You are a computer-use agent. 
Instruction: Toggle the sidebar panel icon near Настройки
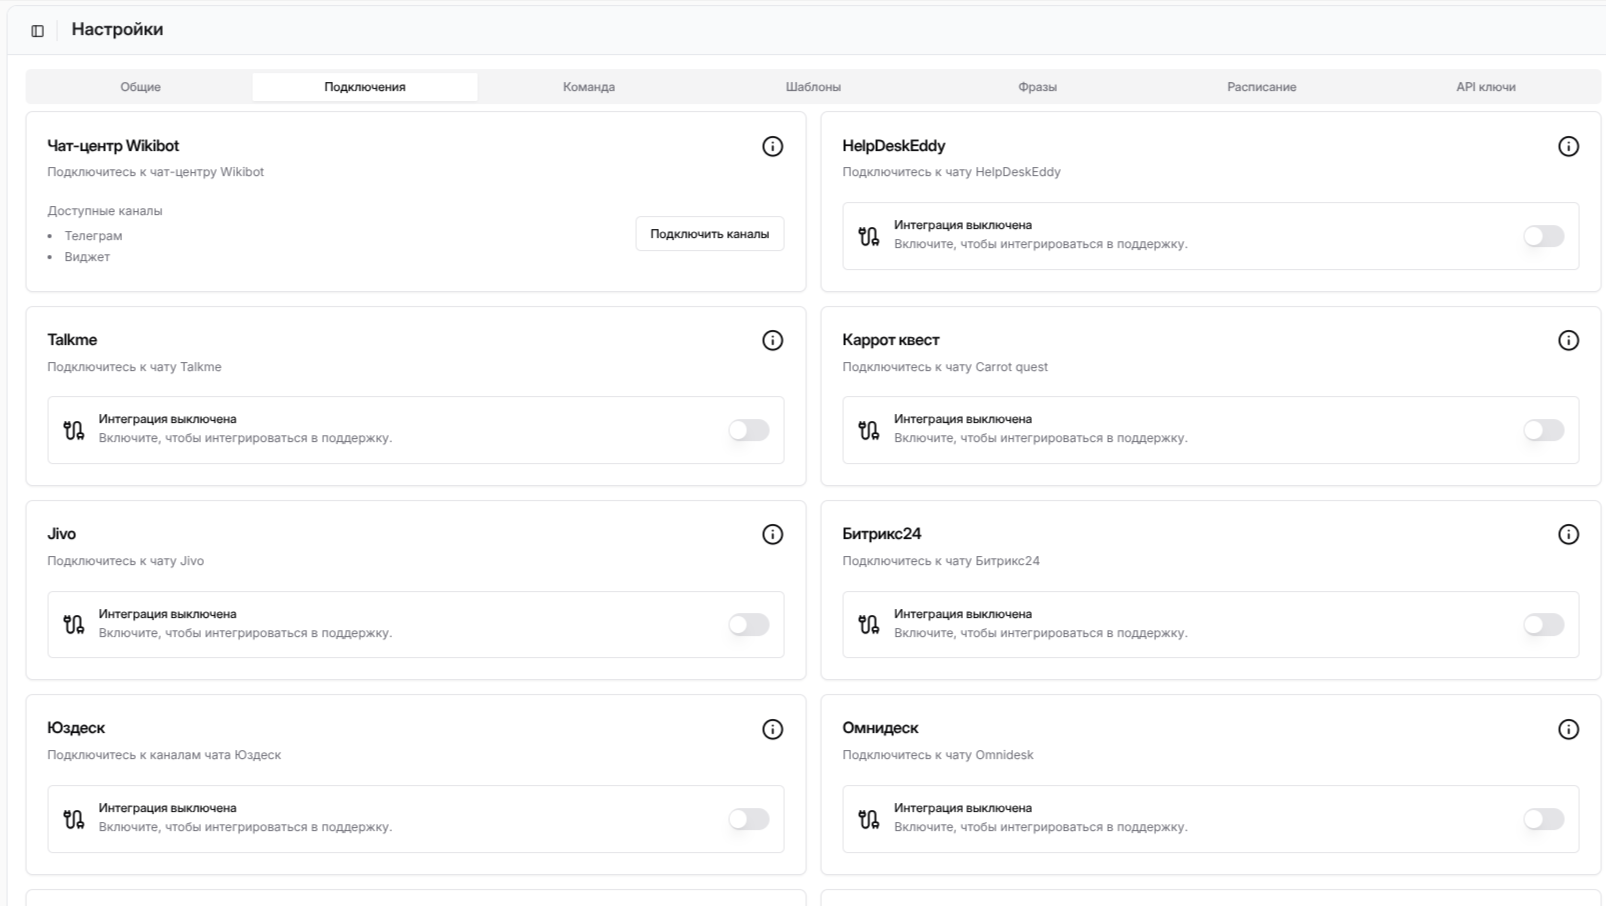pyautogui.click(x=38, y=31)
